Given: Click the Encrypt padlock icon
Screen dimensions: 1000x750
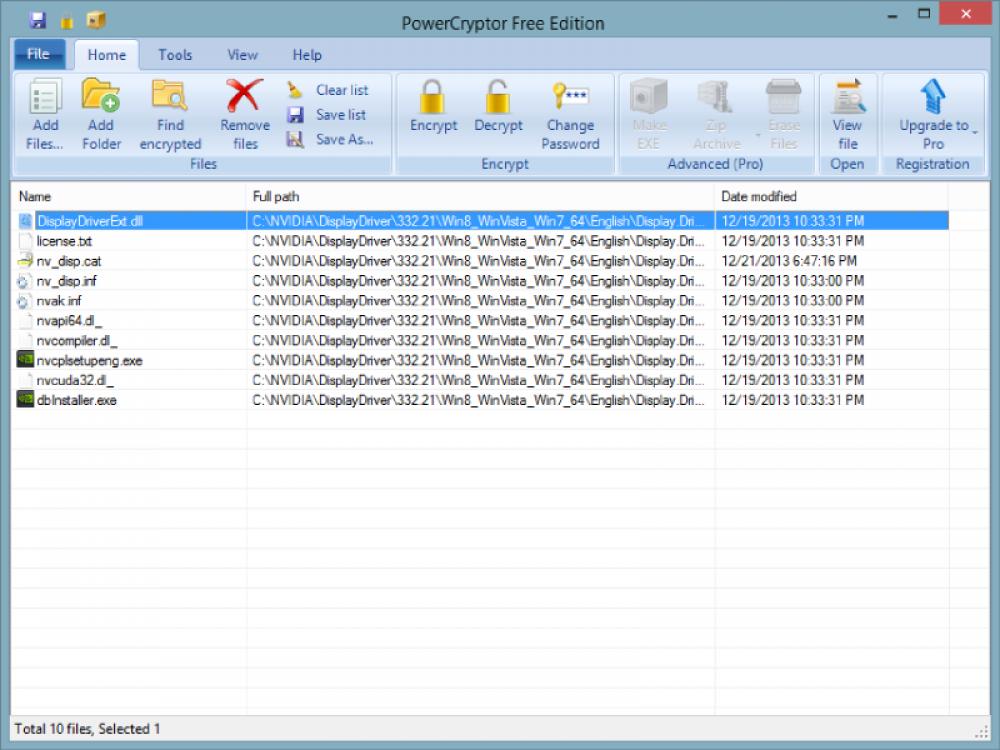Looking at the screenshot, I should [x=433, y=100].
